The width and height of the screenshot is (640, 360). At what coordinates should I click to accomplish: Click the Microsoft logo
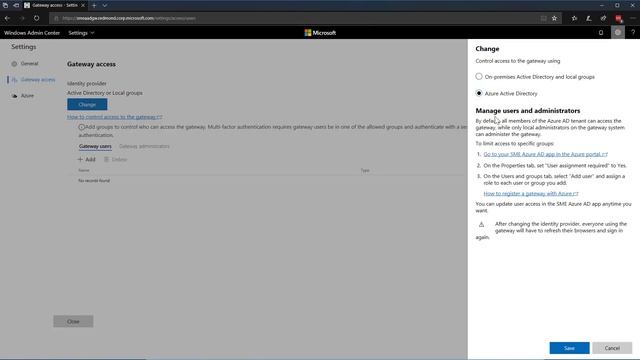pos(320,33)
